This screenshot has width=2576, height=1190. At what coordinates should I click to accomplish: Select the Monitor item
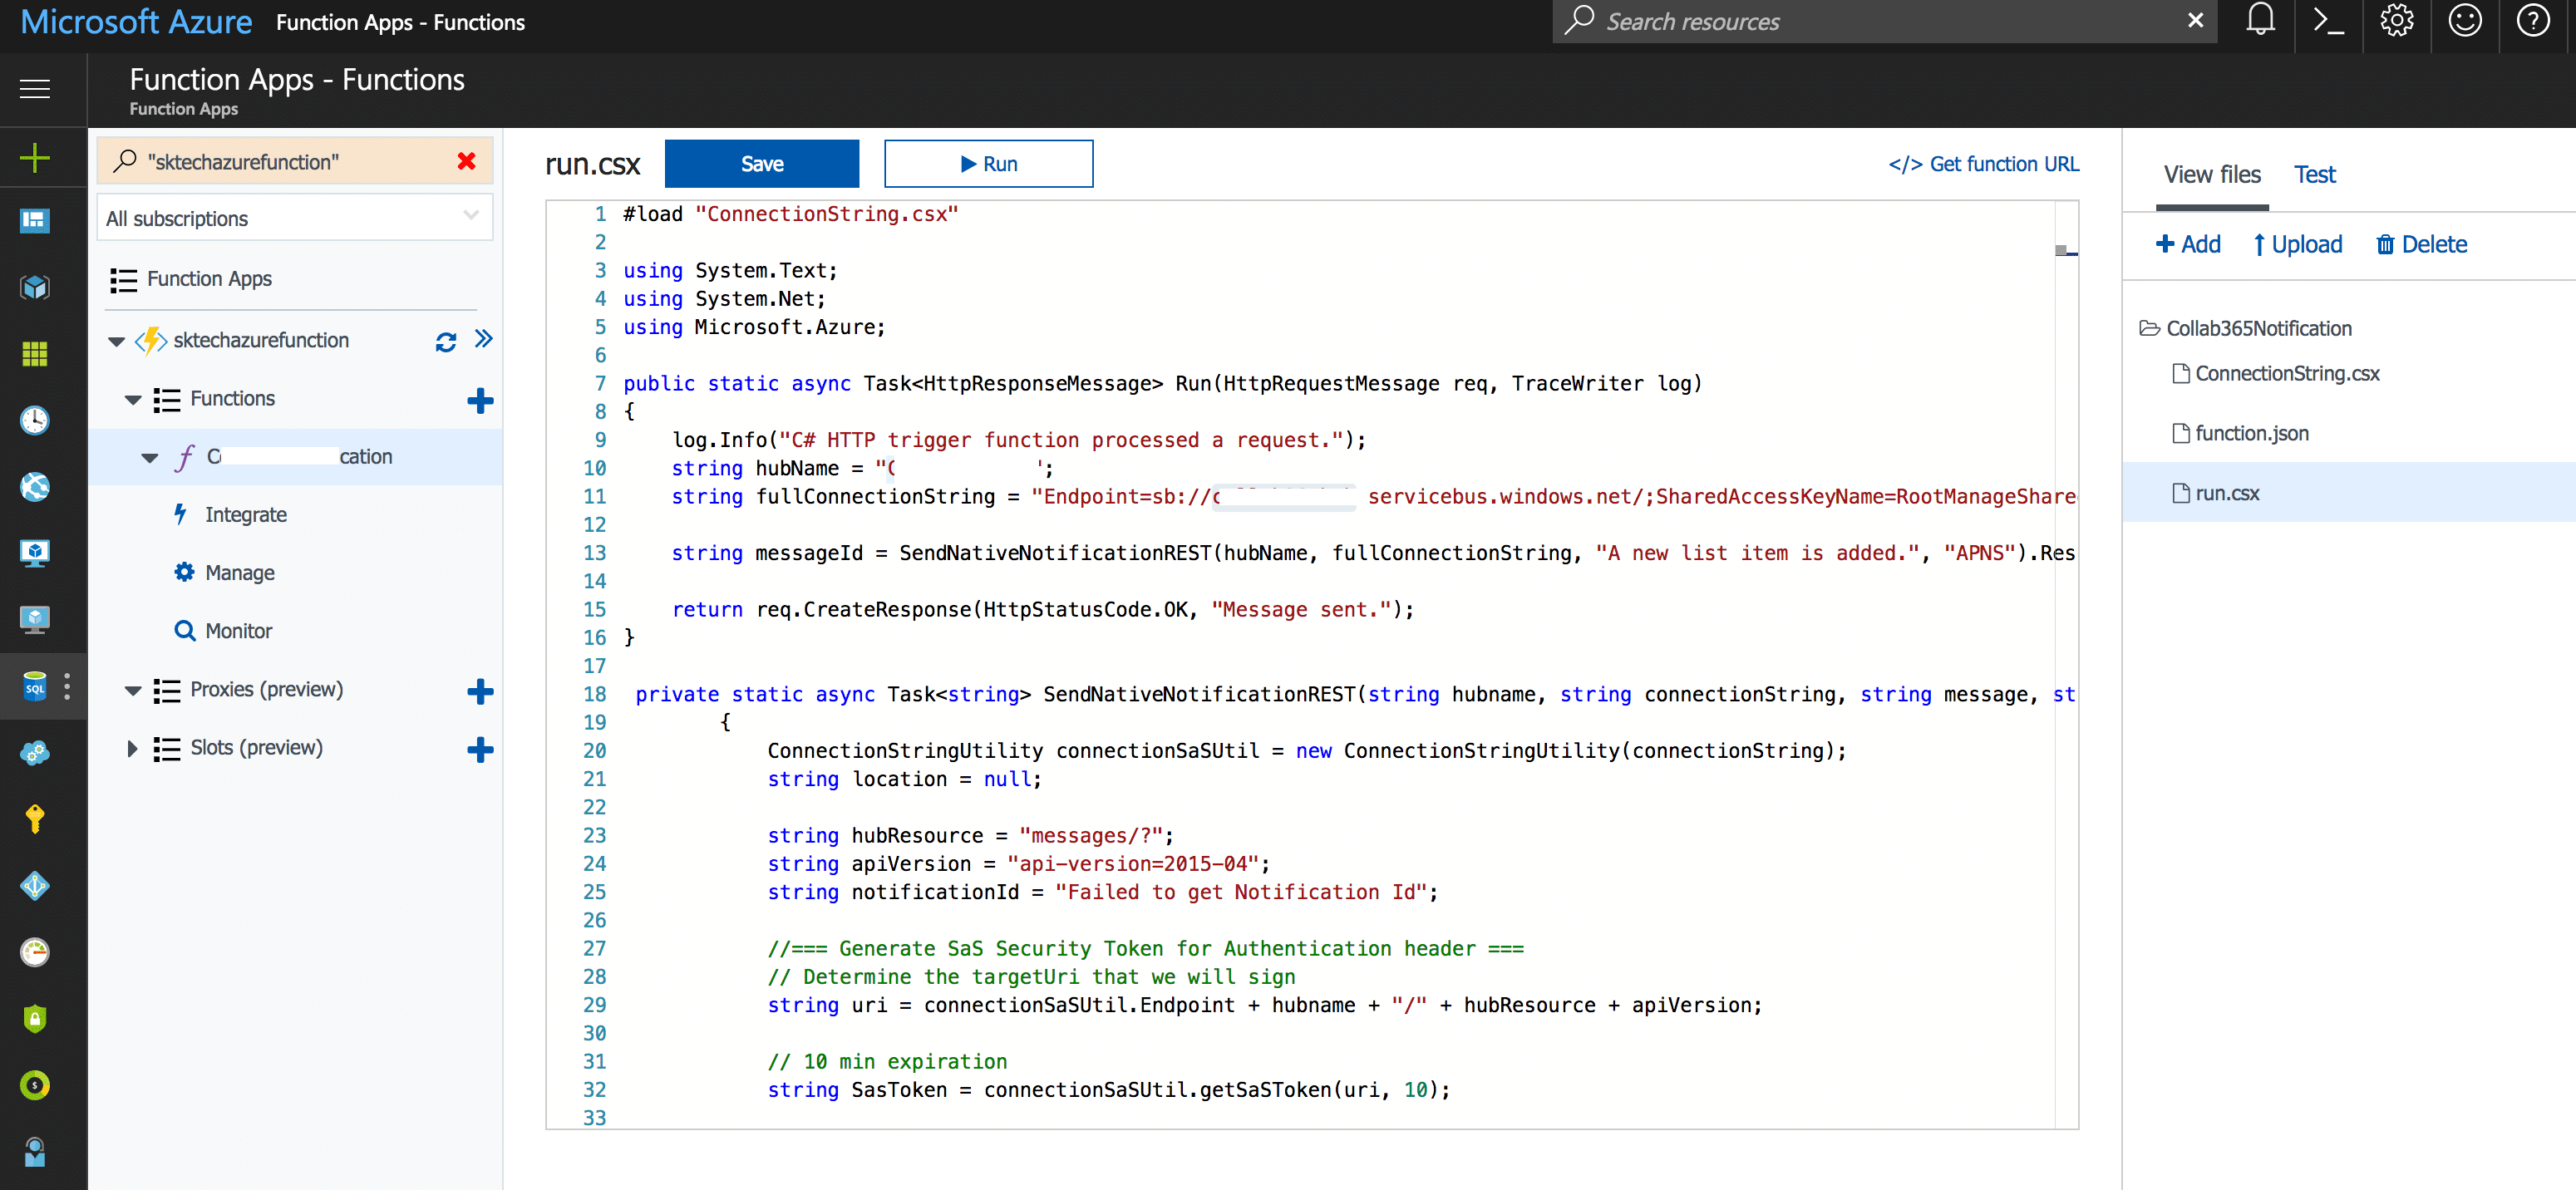click(x=238, y=630)
